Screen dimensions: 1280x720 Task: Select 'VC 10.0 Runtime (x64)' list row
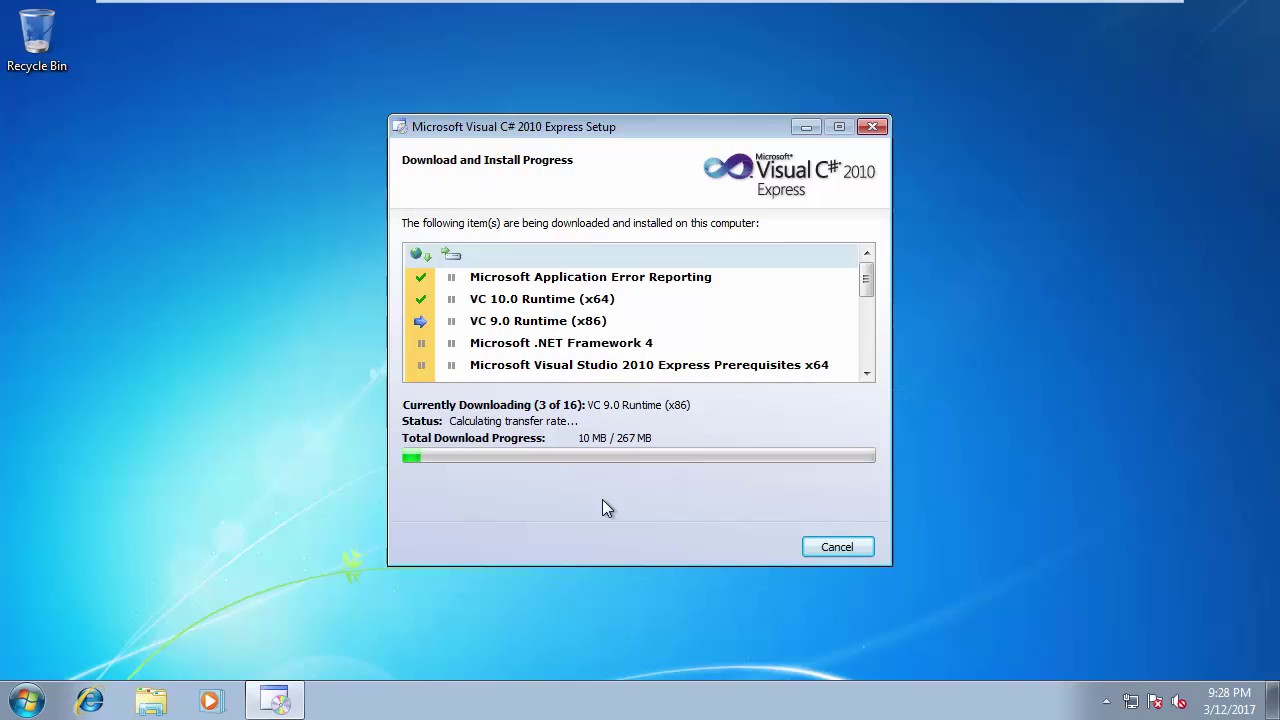[x=631, y=299]
